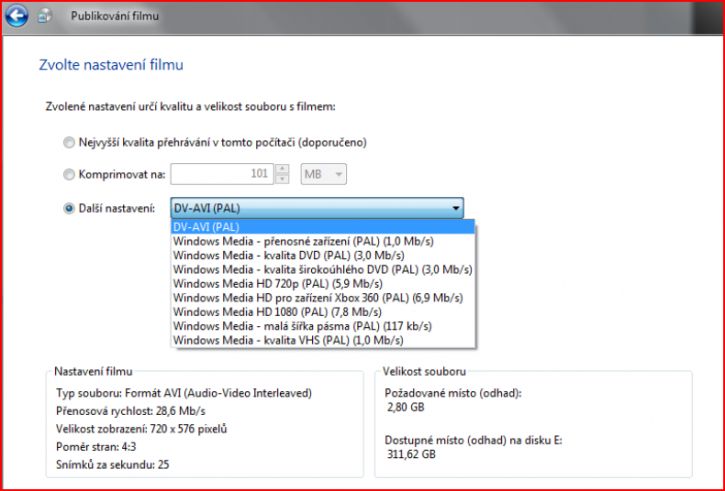Go back with the blue arrow button
This screenshot has height=491, width=725.
tap(16, 16)
